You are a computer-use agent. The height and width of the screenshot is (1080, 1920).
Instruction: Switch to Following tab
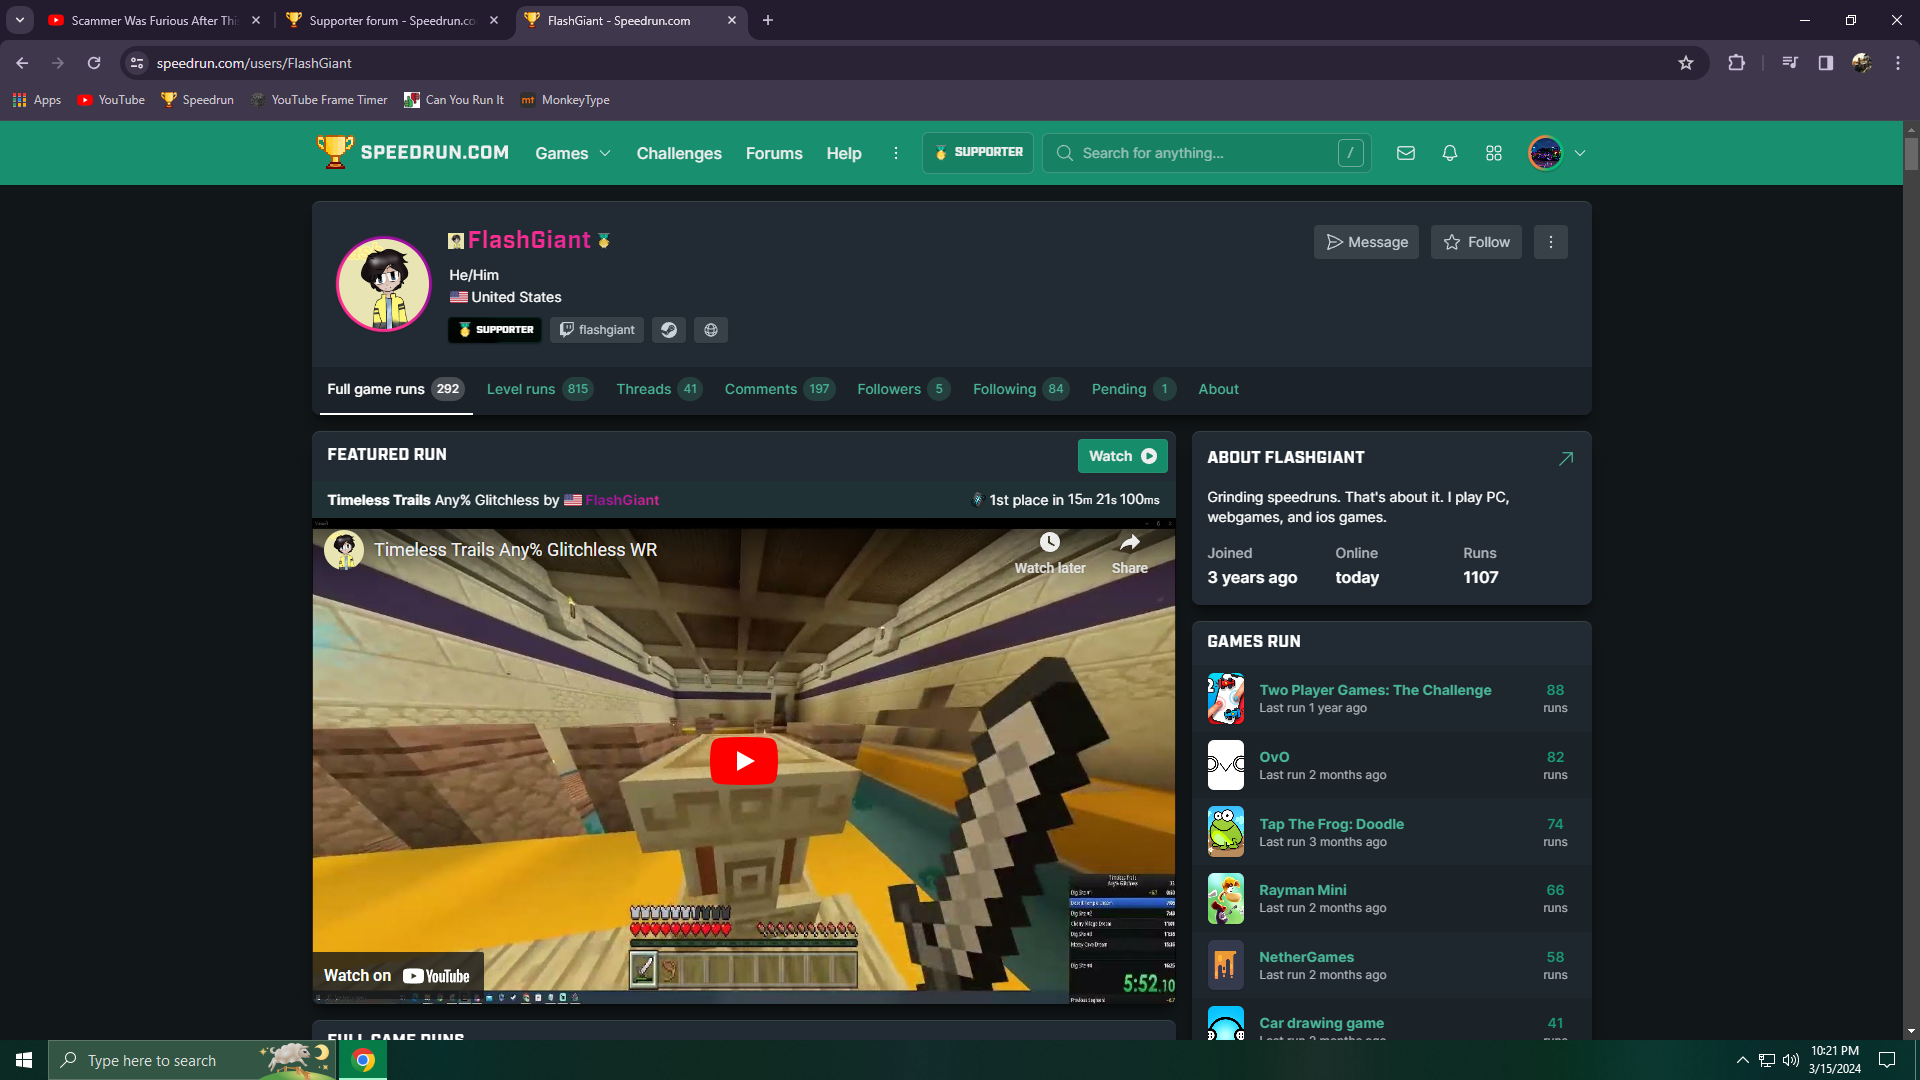(x=1021, y=389)
